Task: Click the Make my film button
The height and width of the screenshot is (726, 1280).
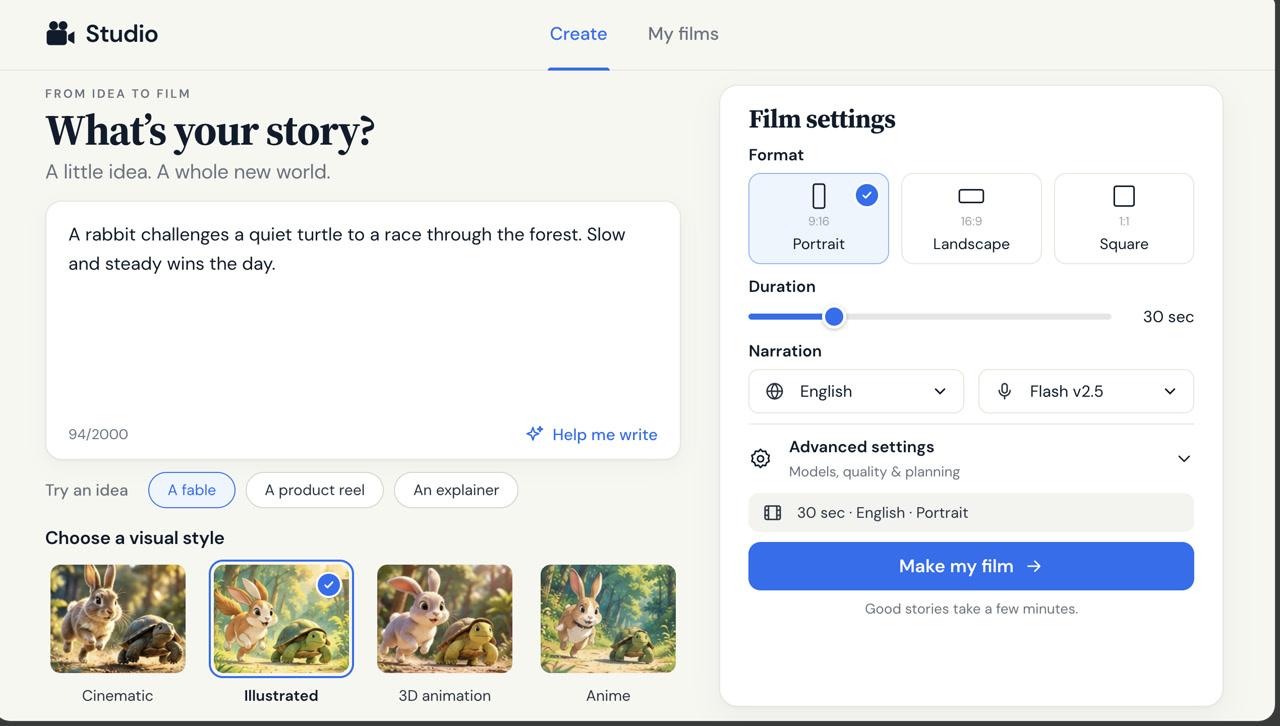Action: pos(971,566)
